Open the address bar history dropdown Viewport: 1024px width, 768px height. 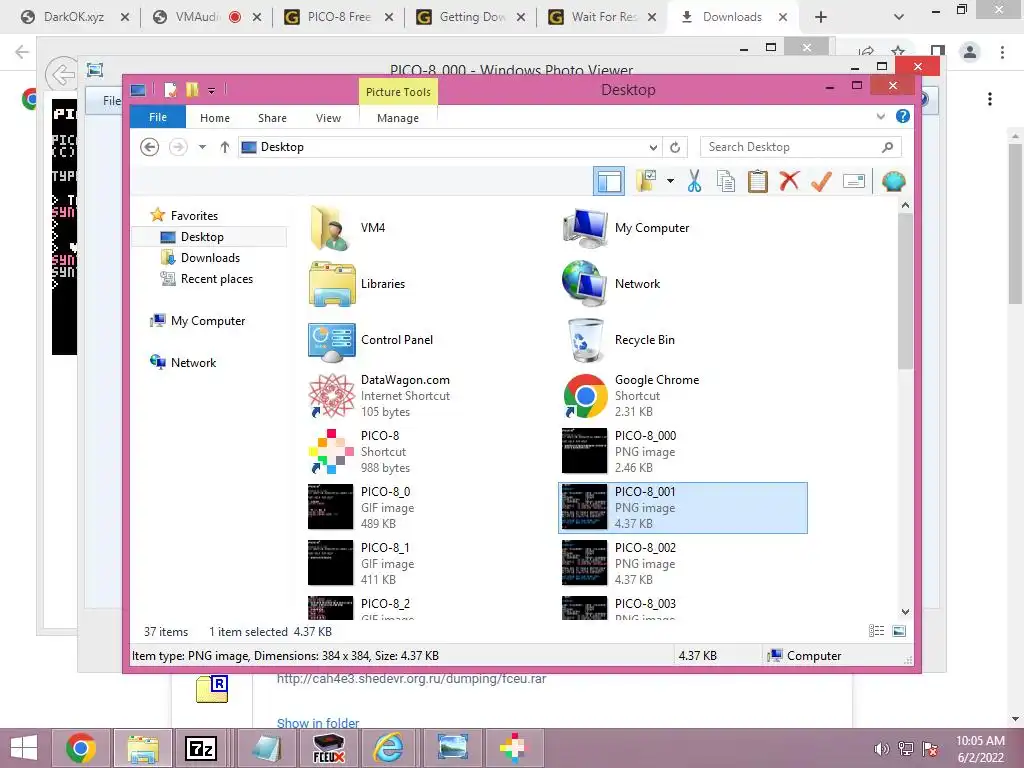pos(652,148)
